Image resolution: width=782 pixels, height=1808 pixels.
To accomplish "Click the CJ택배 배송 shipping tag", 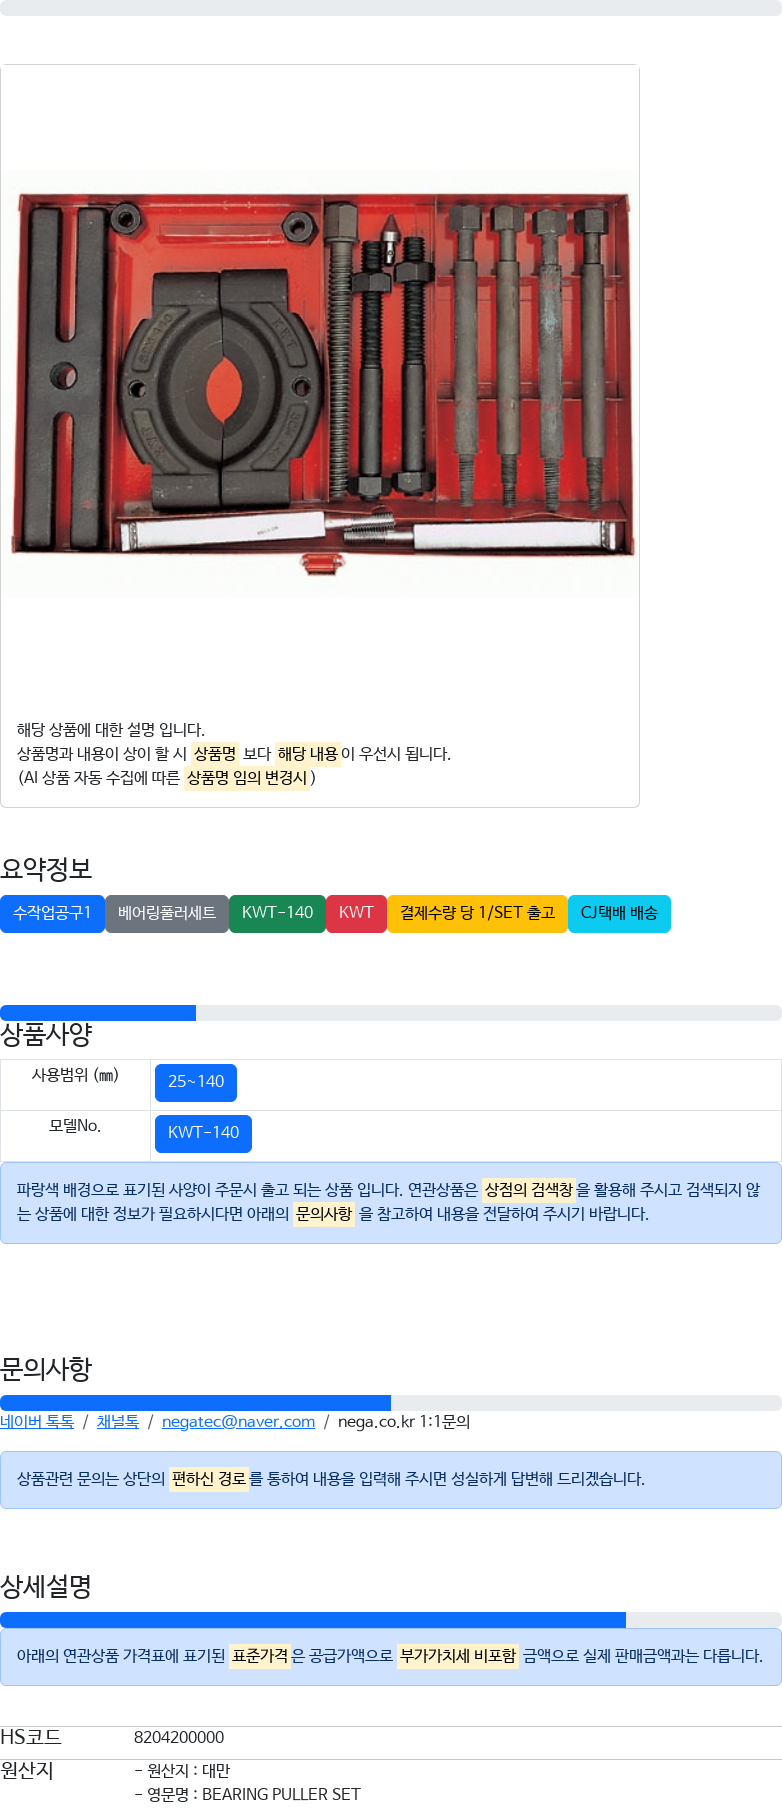I will coord(619,914).
